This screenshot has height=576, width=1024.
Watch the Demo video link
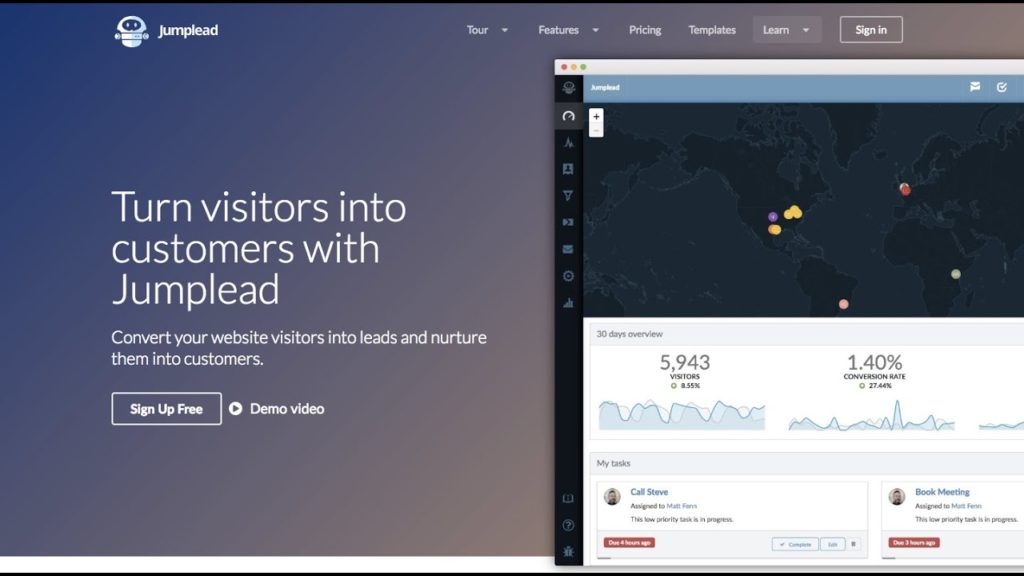287,409
